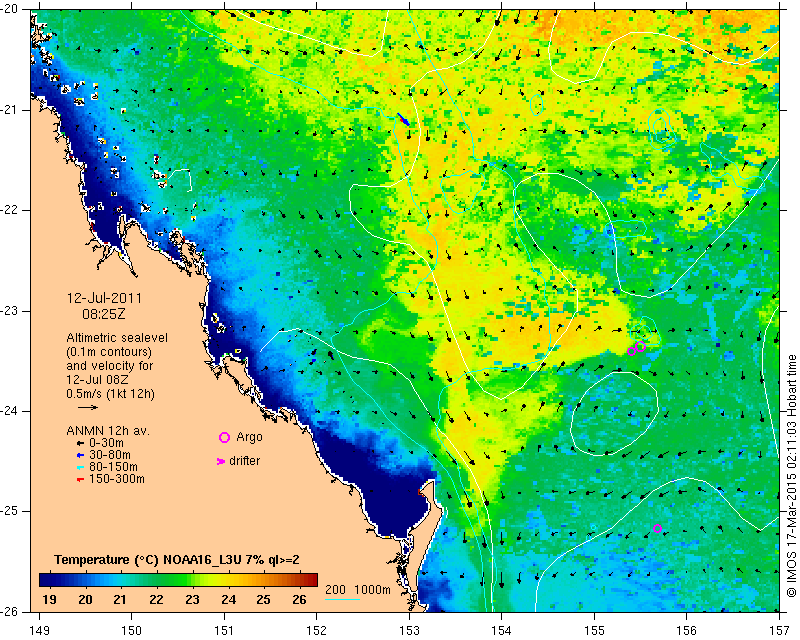Click the blue mooring arrow near 153 longitude

[404, 119]
